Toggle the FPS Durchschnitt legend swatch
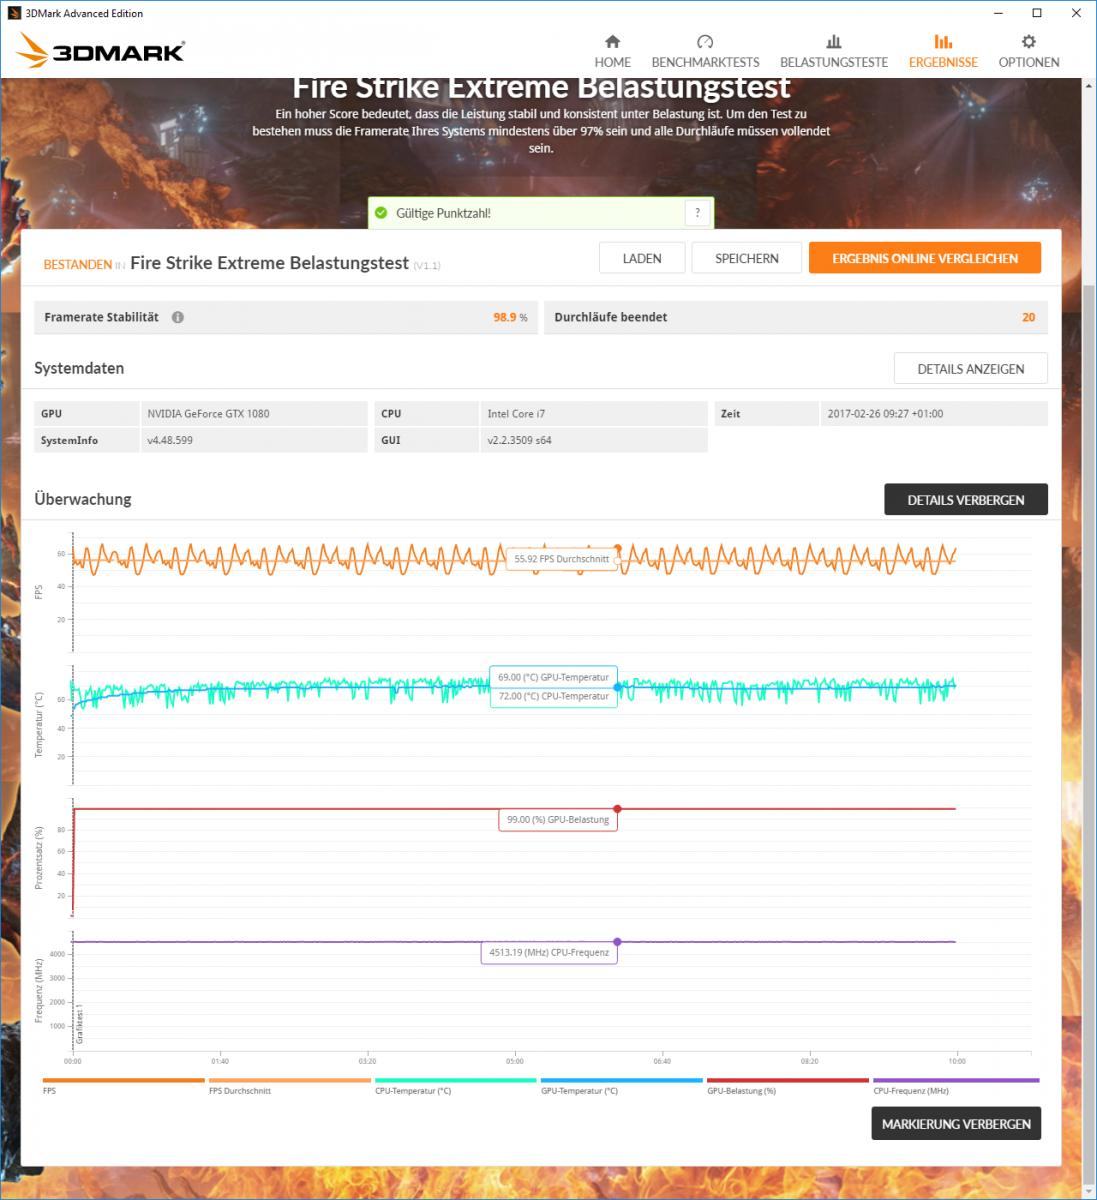This screenshot has width=1097, height=1200. point(289,1081)
